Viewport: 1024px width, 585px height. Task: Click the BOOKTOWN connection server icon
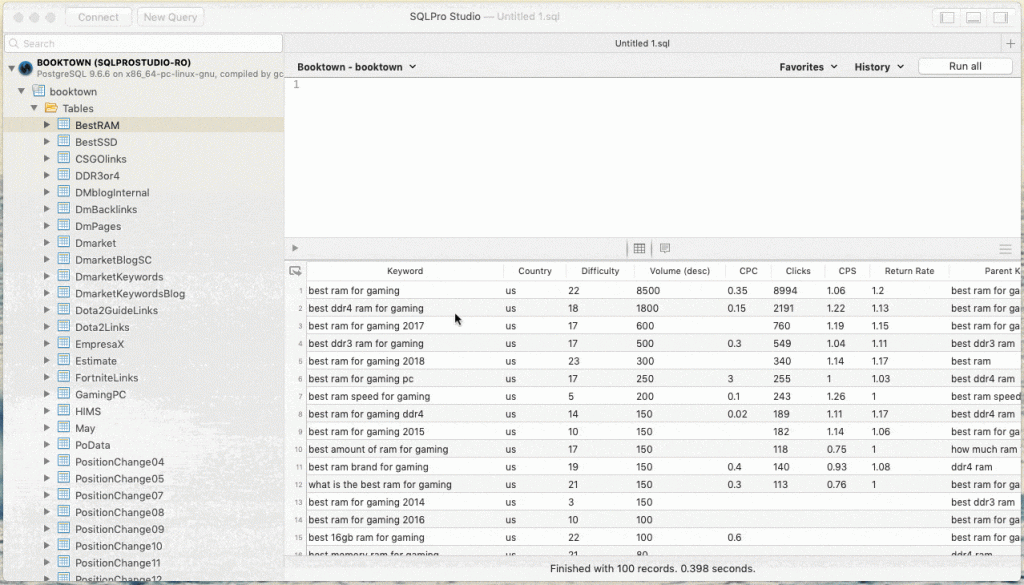(x=24, y=68)
